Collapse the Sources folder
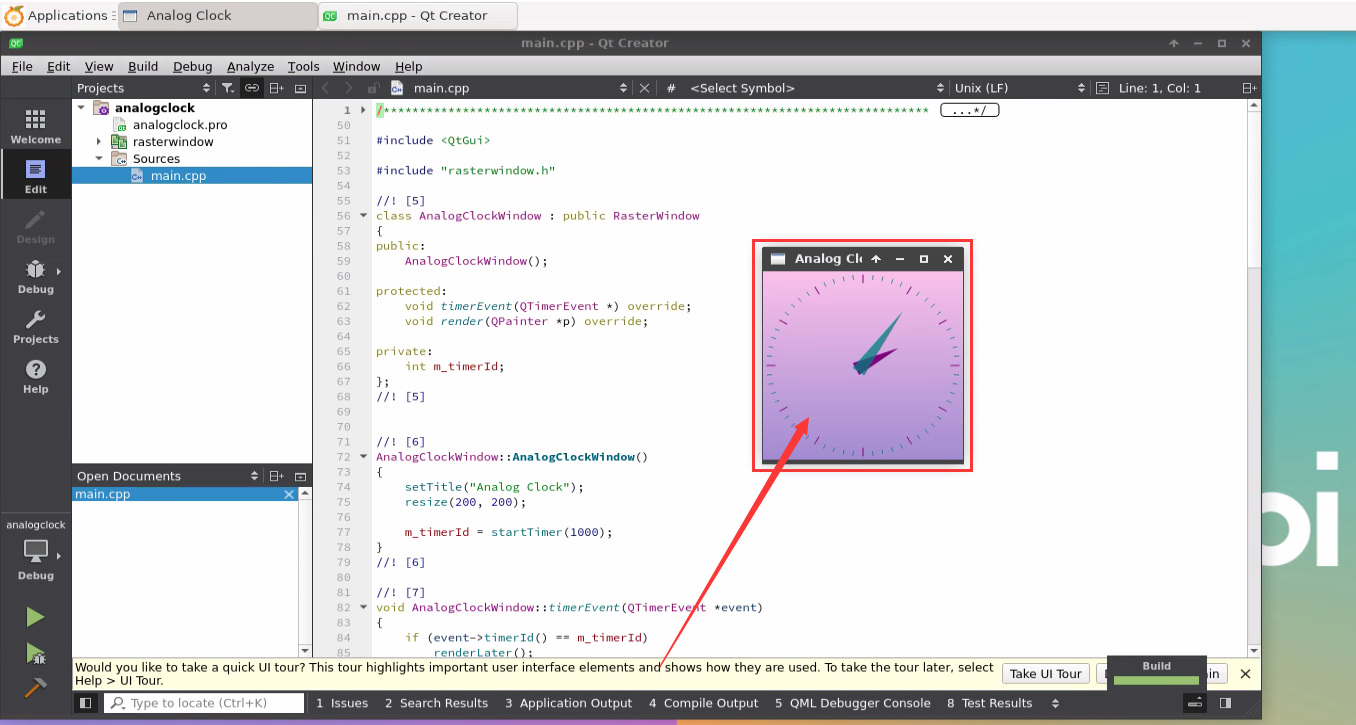The width and height of the screenshot is (1356, 725). [x=99, y=158]
